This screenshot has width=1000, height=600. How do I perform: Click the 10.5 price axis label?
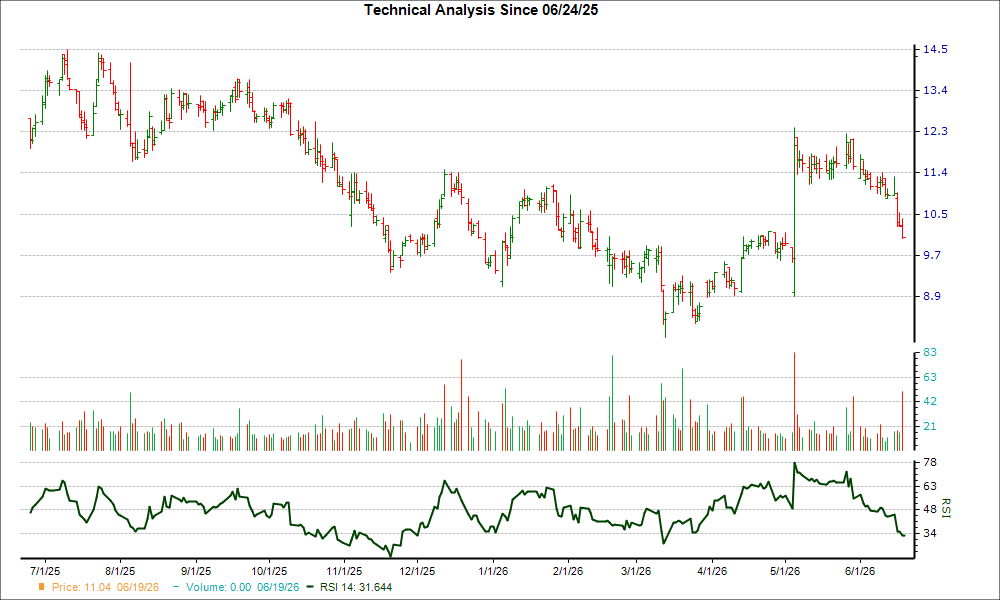click(x=935, y=214)
